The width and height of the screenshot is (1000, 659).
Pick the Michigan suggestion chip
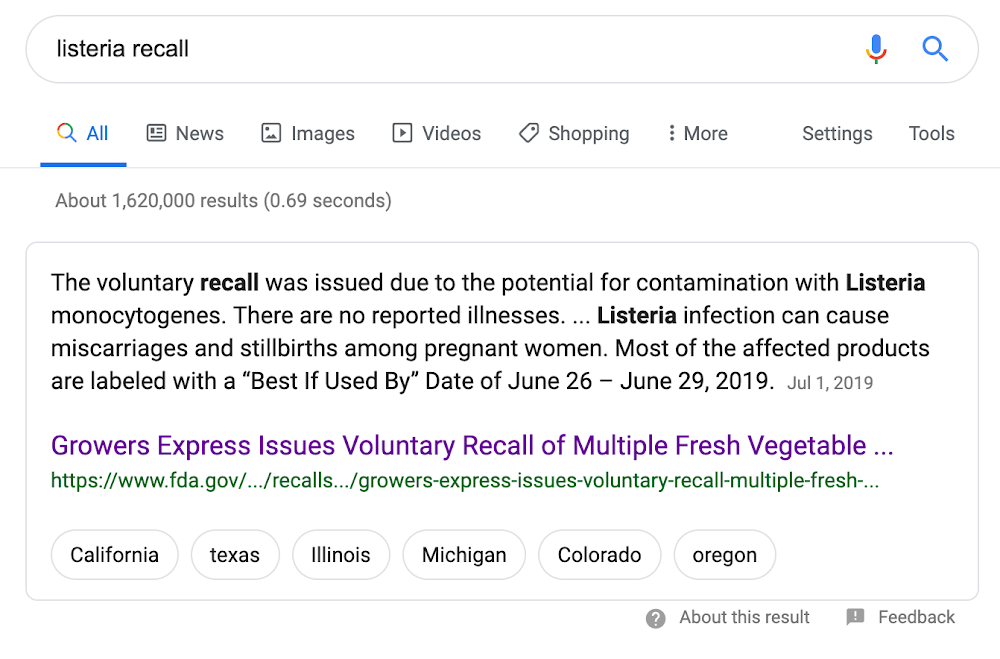coord(464,555)
